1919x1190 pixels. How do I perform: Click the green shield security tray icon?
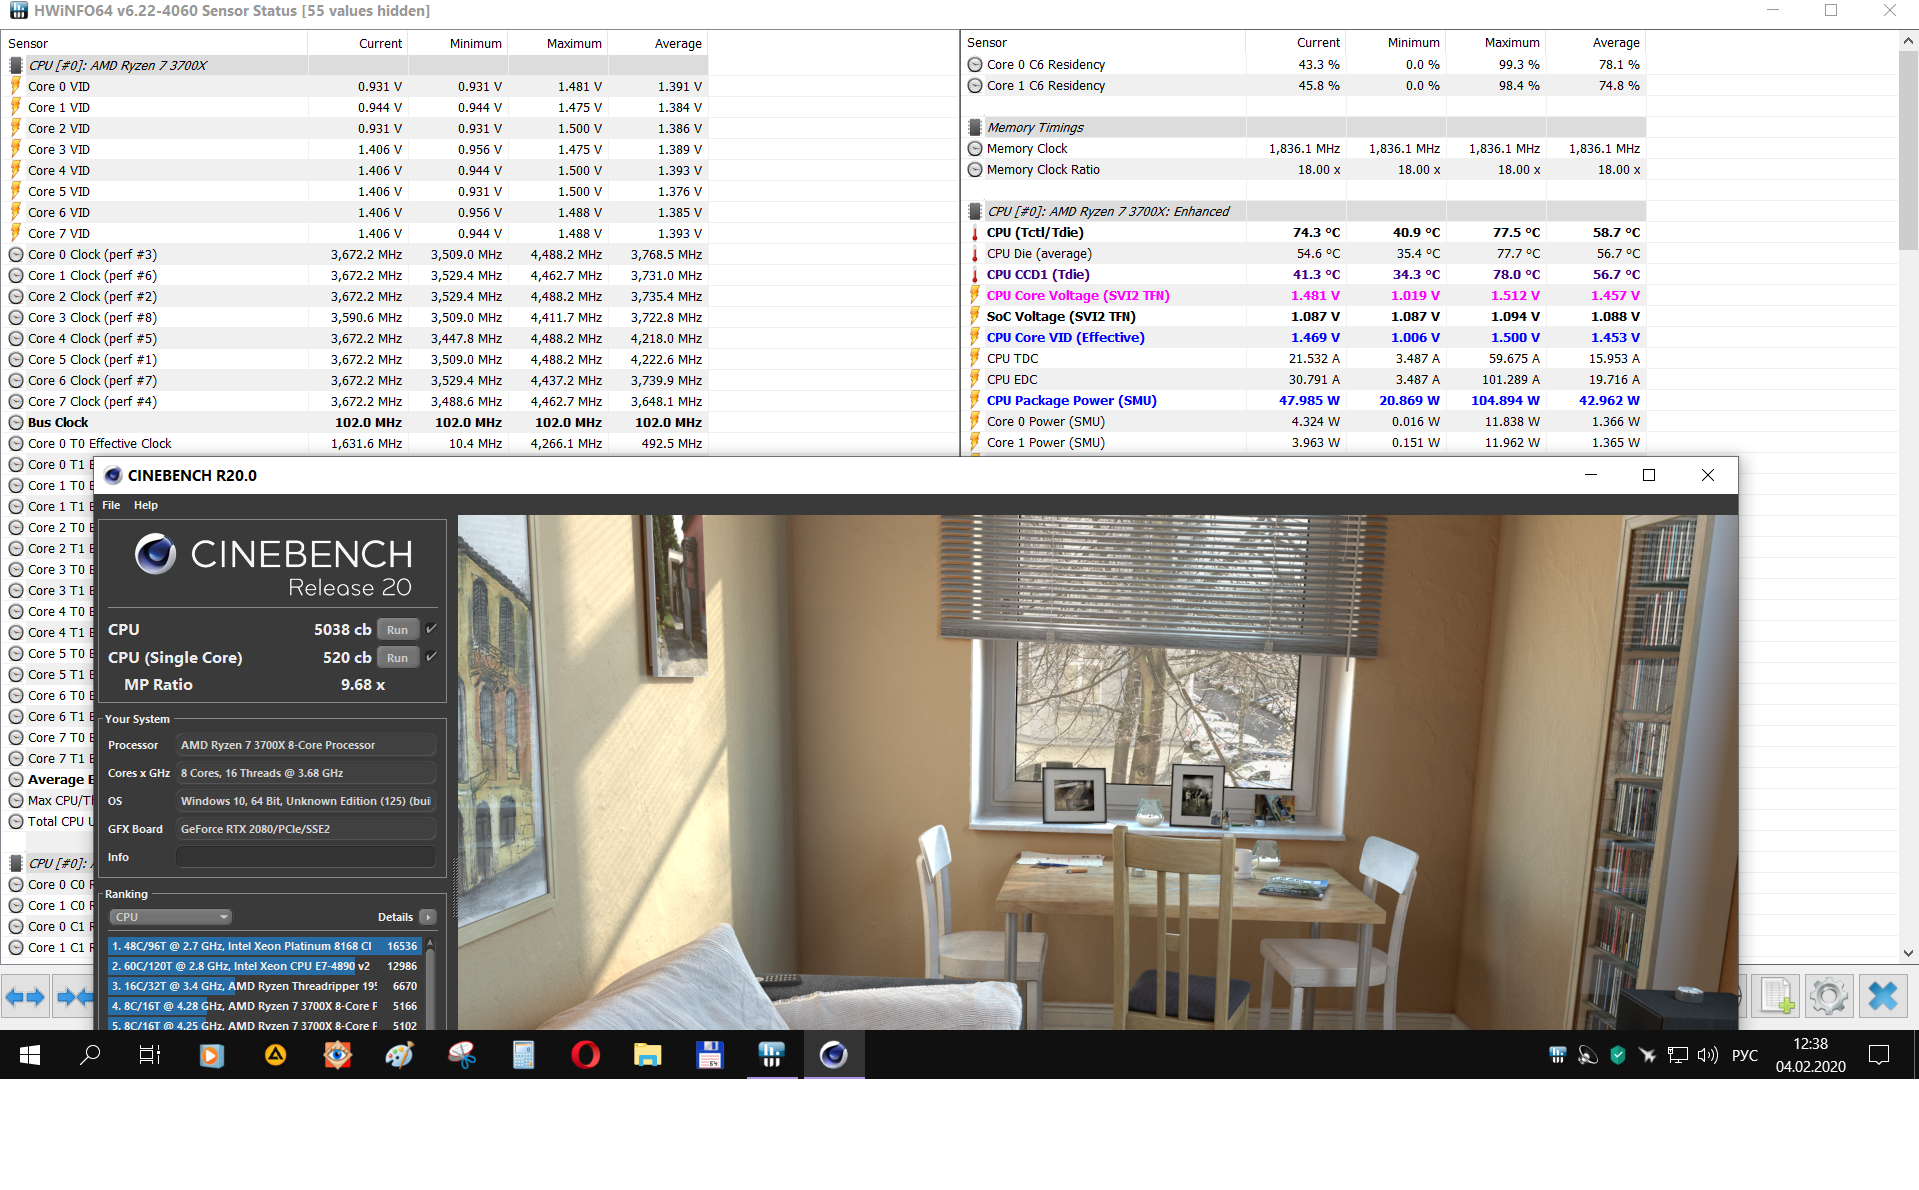point(1617,1055)
